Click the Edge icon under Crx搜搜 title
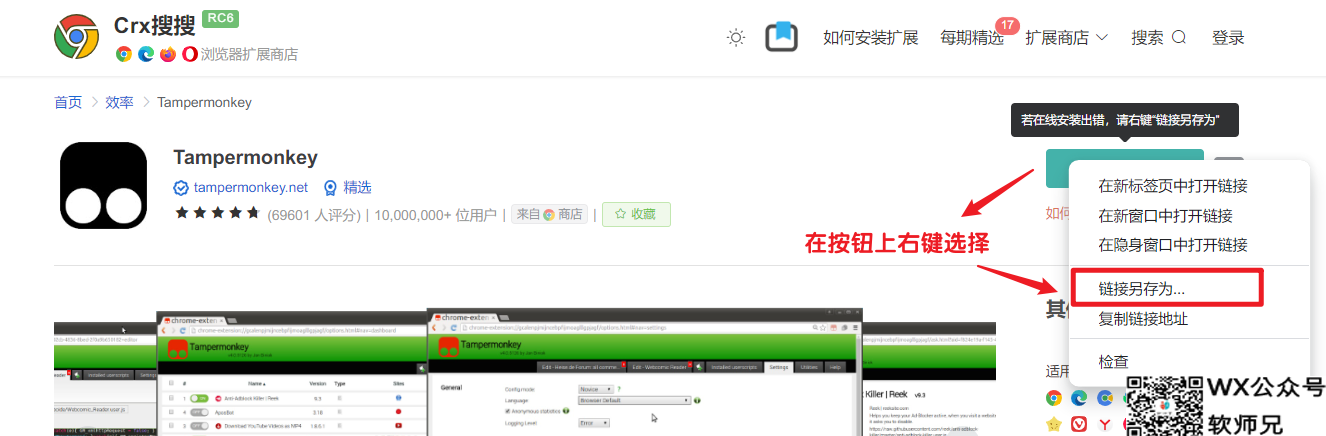Image resolution: width=1326 pixels, height=436 pixels. [x=146, y=54]
